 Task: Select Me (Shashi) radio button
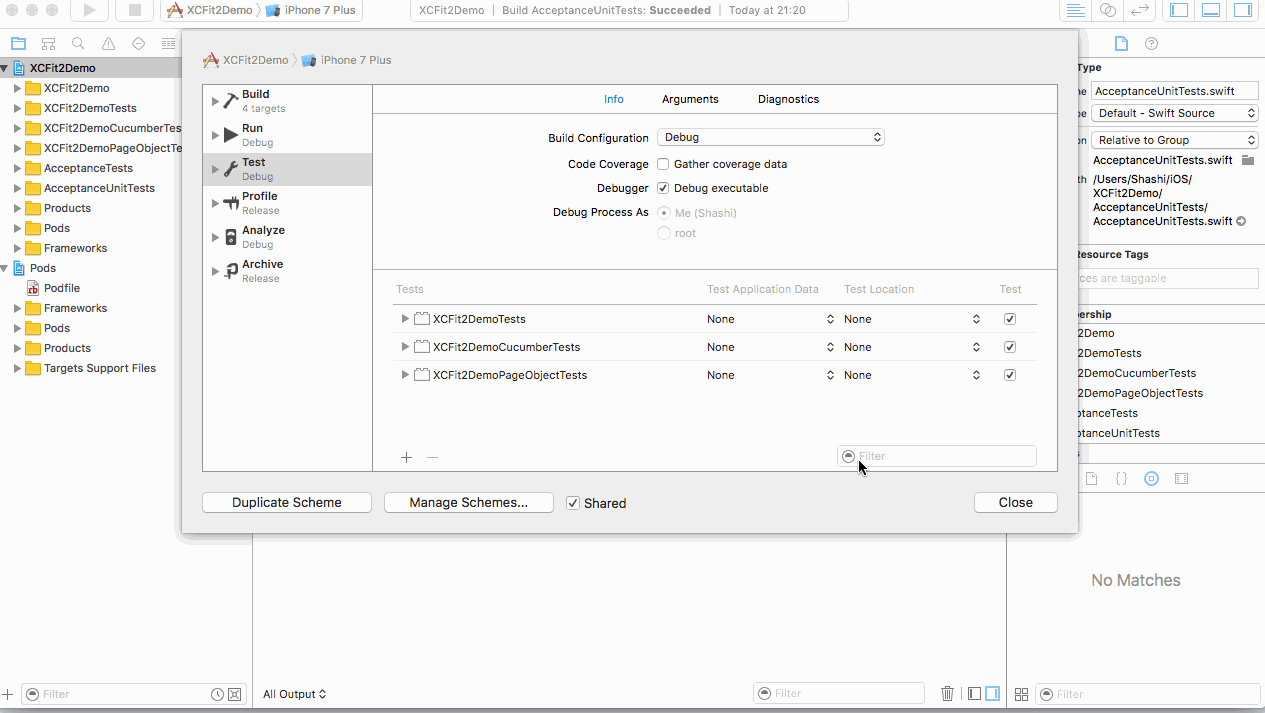(664, 213)
